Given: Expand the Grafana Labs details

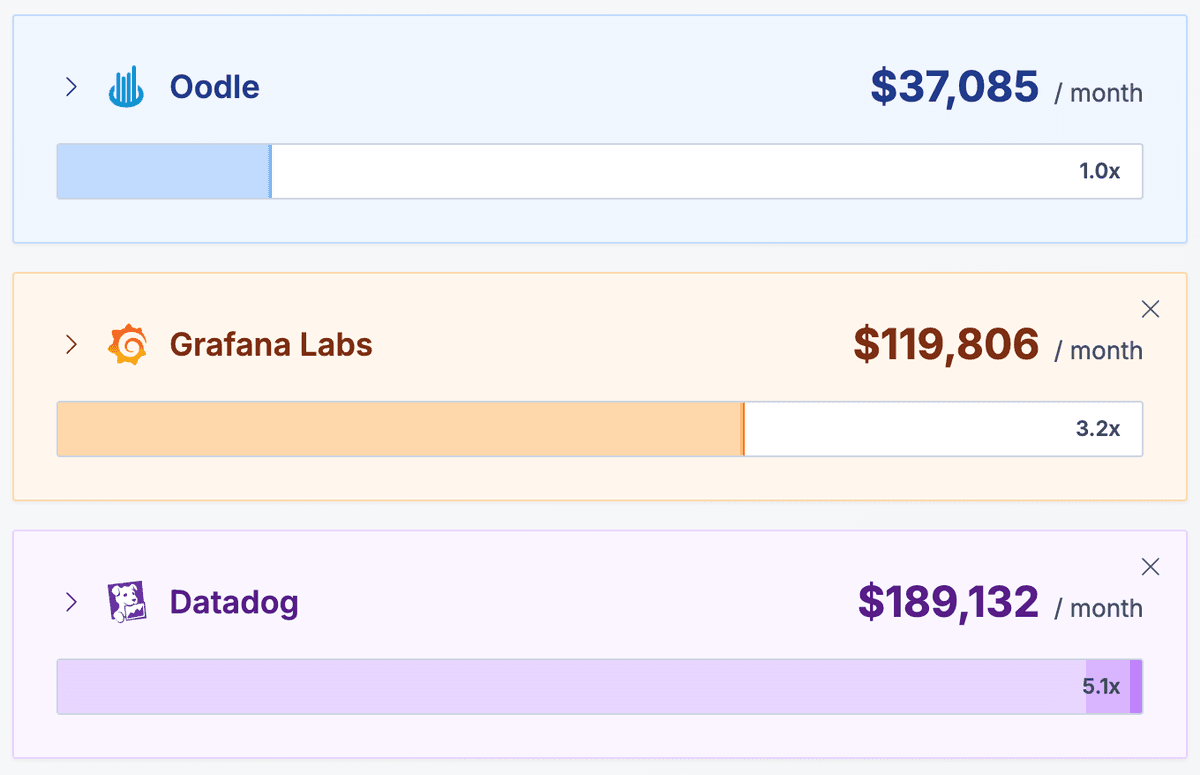Looking at the screenshot, I should (x=71, y=344).
